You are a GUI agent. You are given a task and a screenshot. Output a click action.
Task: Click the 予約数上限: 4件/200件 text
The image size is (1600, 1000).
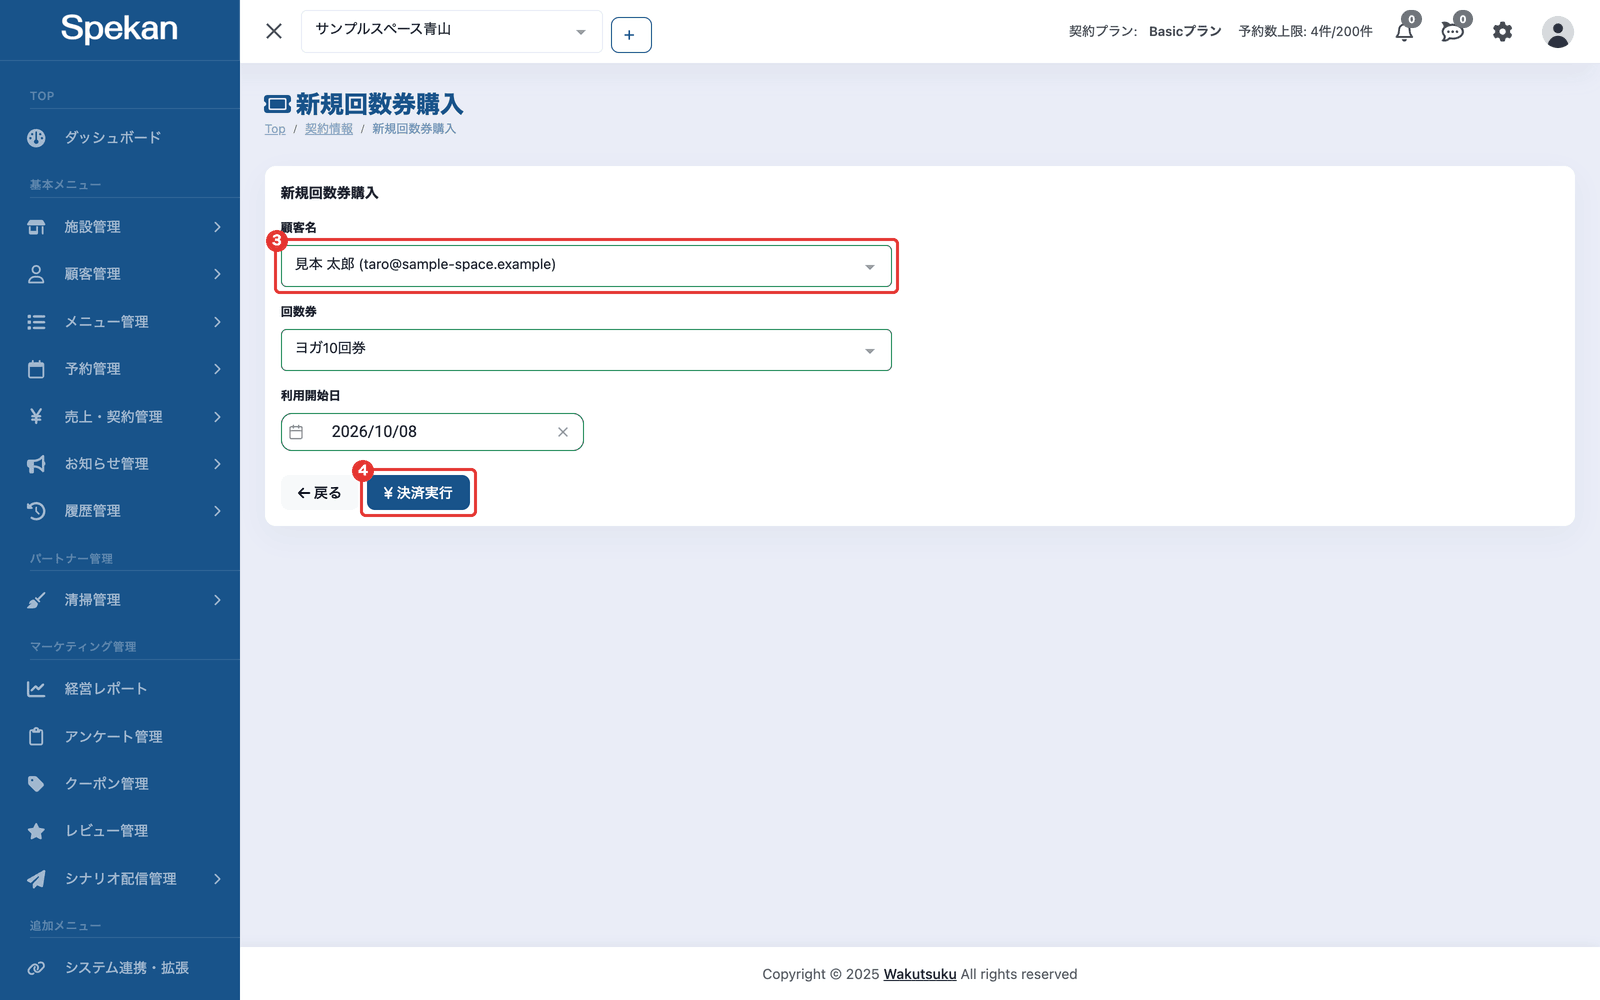1306,31
